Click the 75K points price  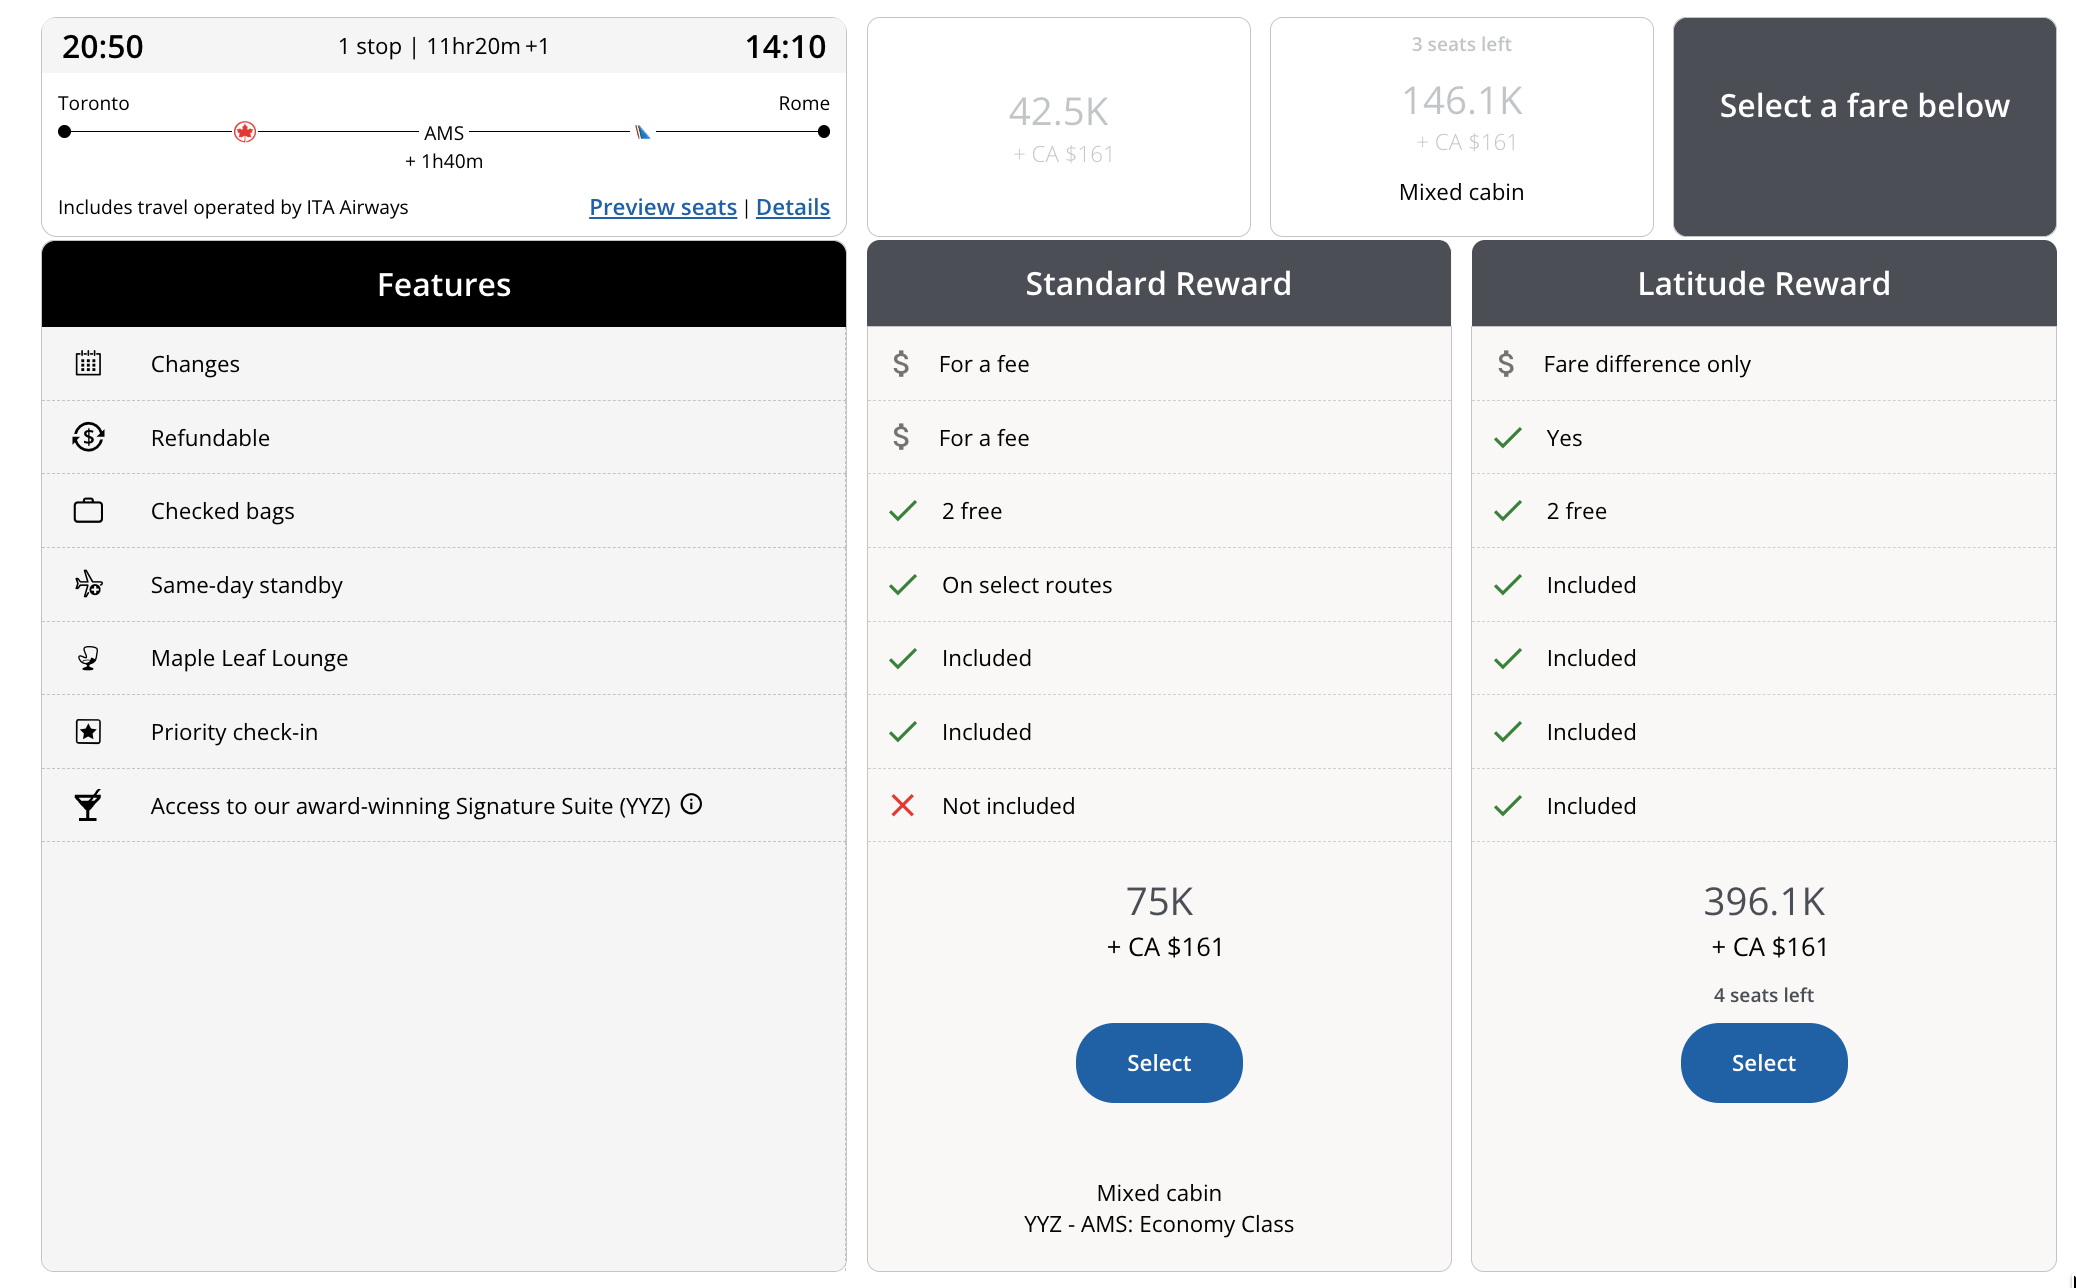[1159, 902]
